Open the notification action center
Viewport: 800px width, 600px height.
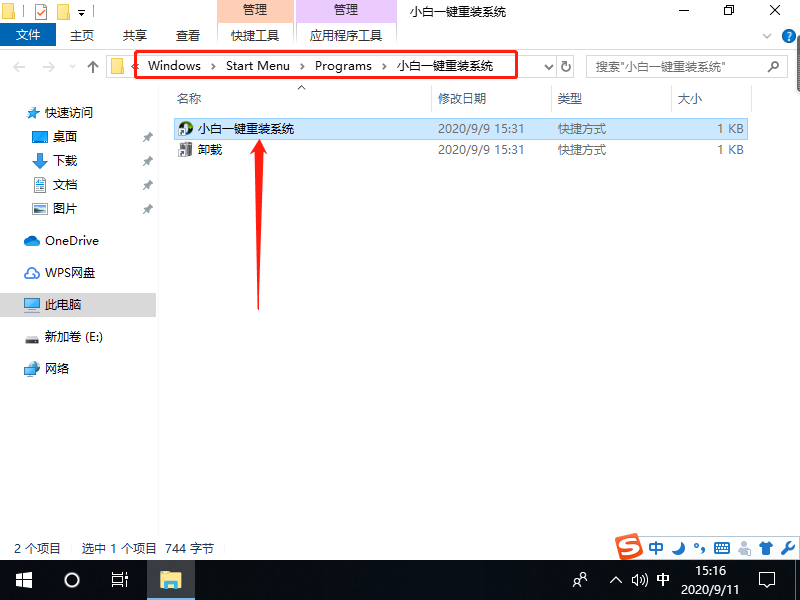pos(767,580)
